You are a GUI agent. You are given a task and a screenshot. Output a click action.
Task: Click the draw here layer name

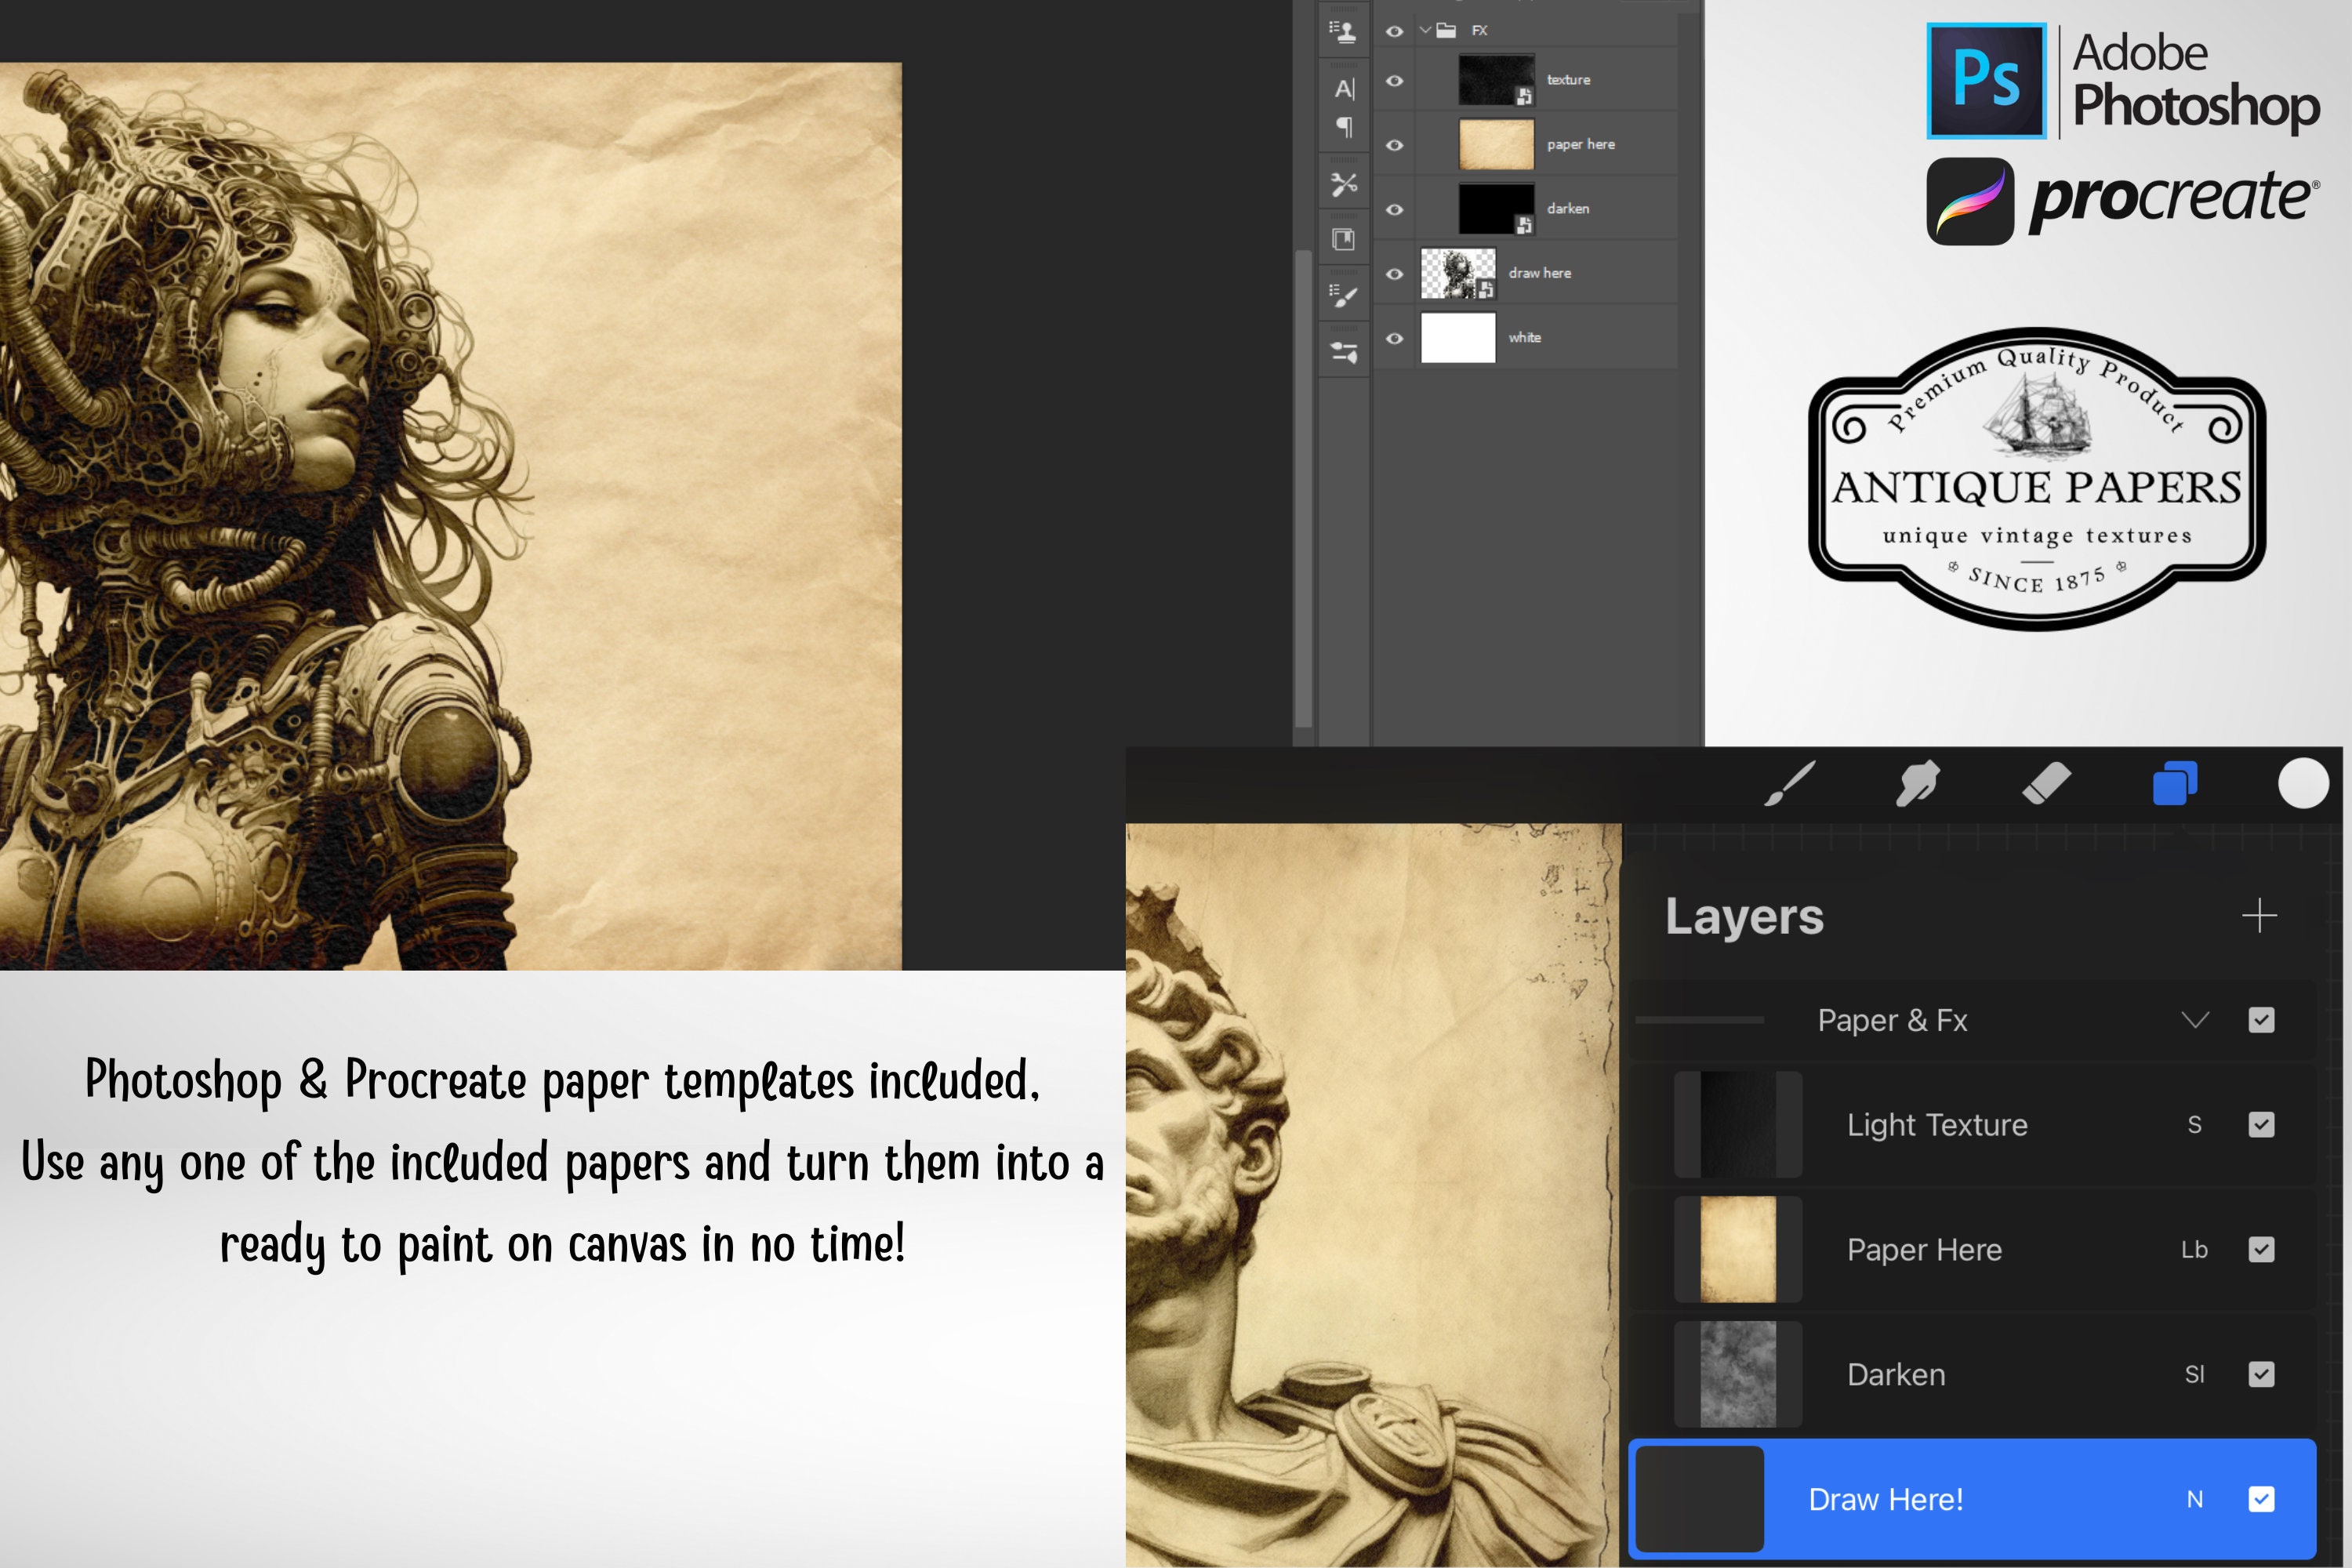pyautogui.click(x=1540, y=274)
